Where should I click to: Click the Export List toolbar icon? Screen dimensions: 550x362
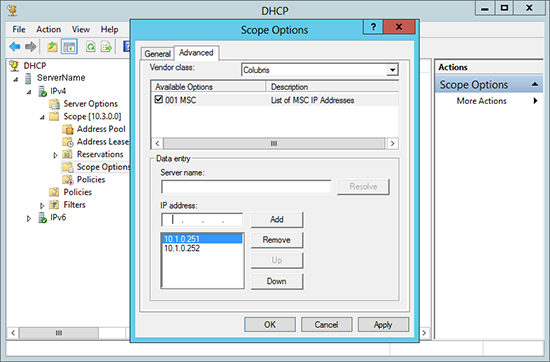click(106, 47)
